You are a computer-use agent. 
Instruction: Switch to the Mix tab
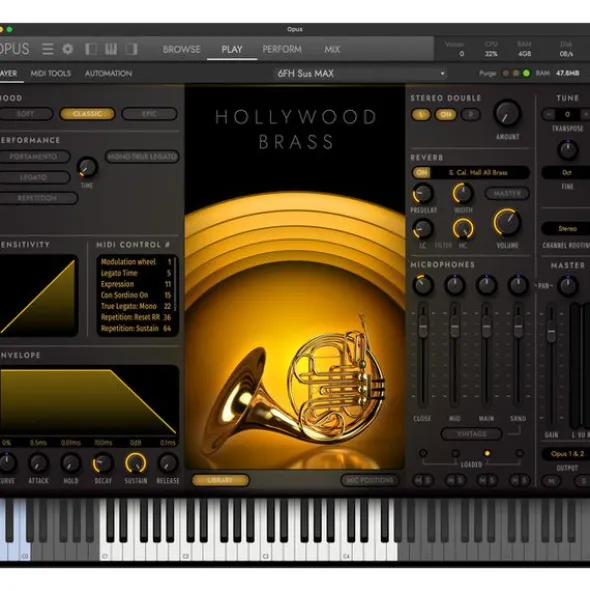(332, 49)
